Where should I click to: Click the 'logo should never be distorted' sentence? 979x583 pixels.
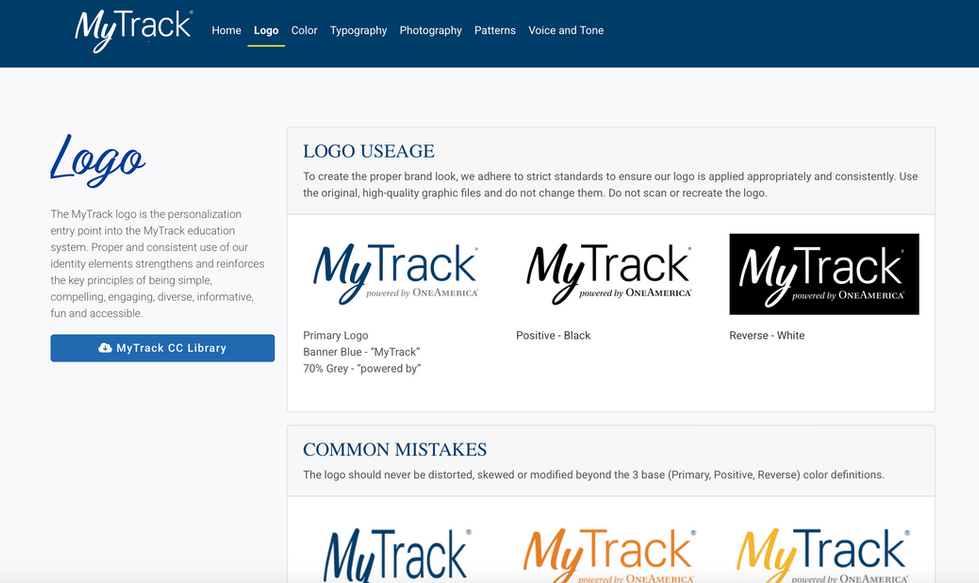pos(593,475)
